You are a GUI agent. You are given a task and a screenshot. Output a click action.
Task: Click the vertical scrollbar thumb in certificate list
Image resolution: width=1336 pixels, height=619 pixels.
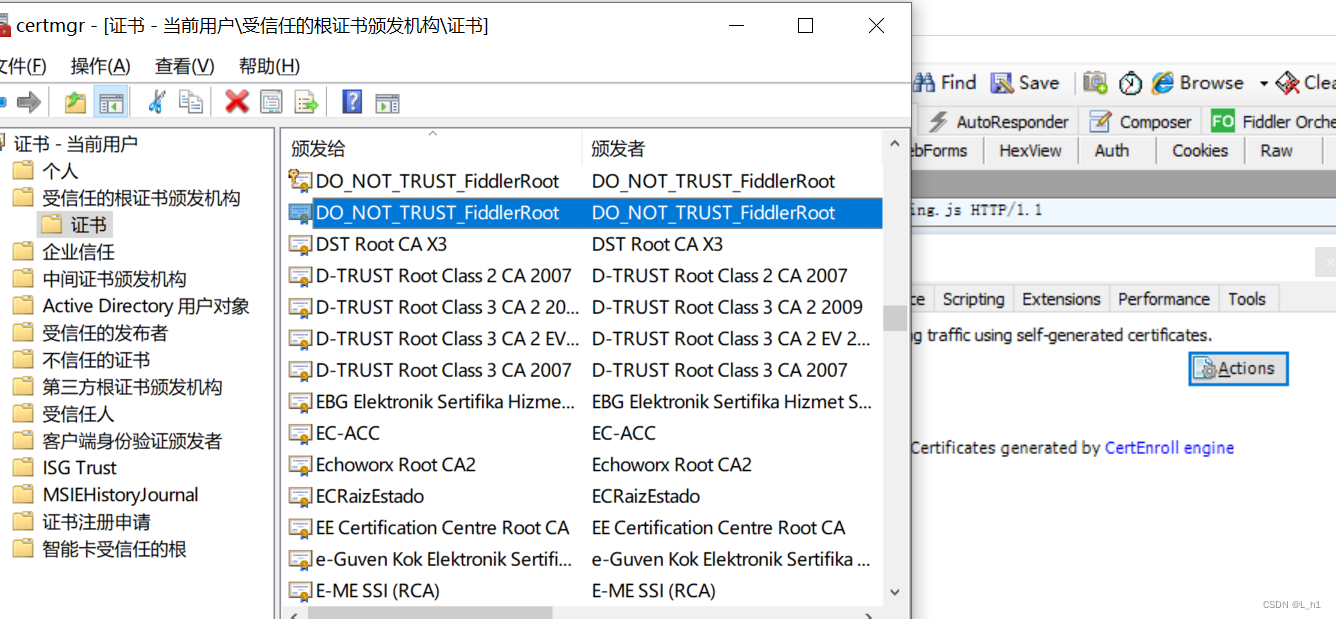pyautogui.click(x=895, y=318)
